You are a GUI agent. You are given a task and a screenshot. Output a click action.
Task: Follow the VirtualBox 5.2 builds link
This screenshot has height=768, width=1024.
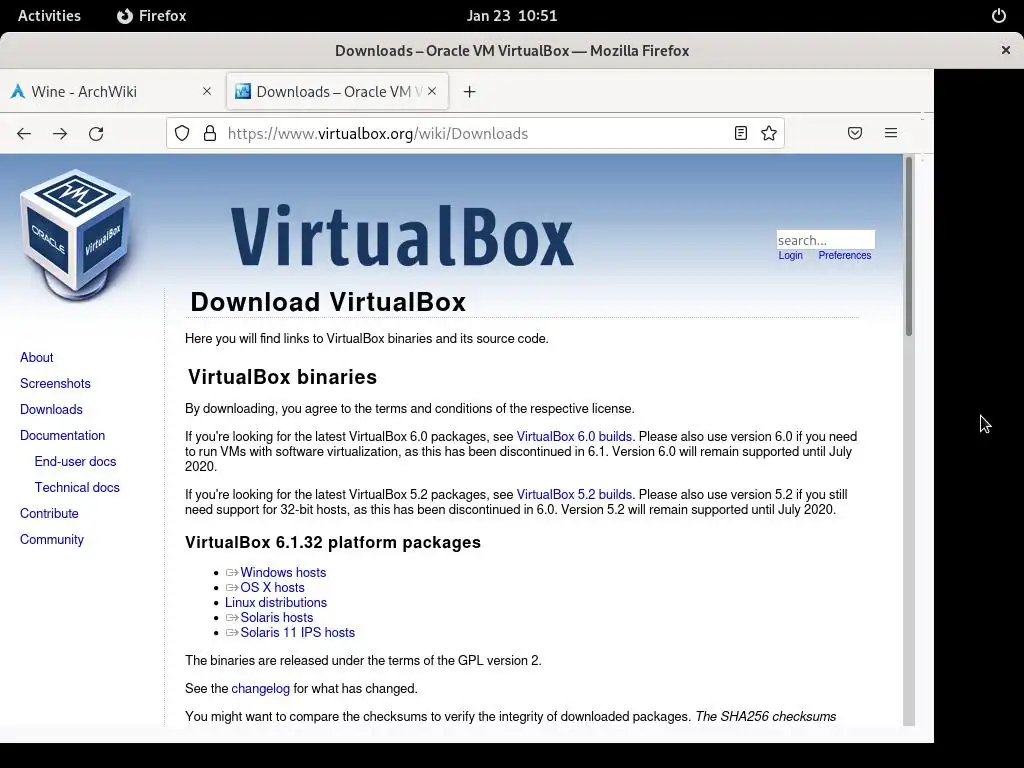pos(574,494)
